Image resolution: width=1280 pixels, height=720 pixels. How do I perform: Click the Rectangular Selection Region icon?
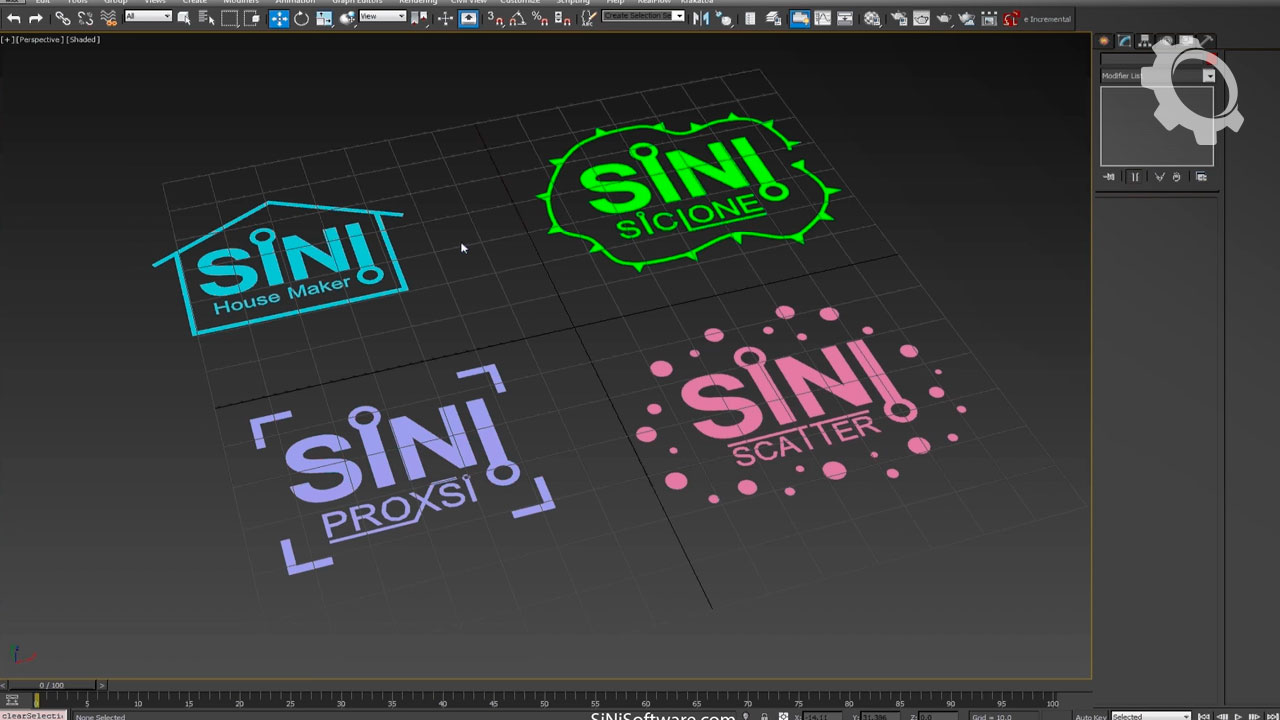[x=229, y=19]
